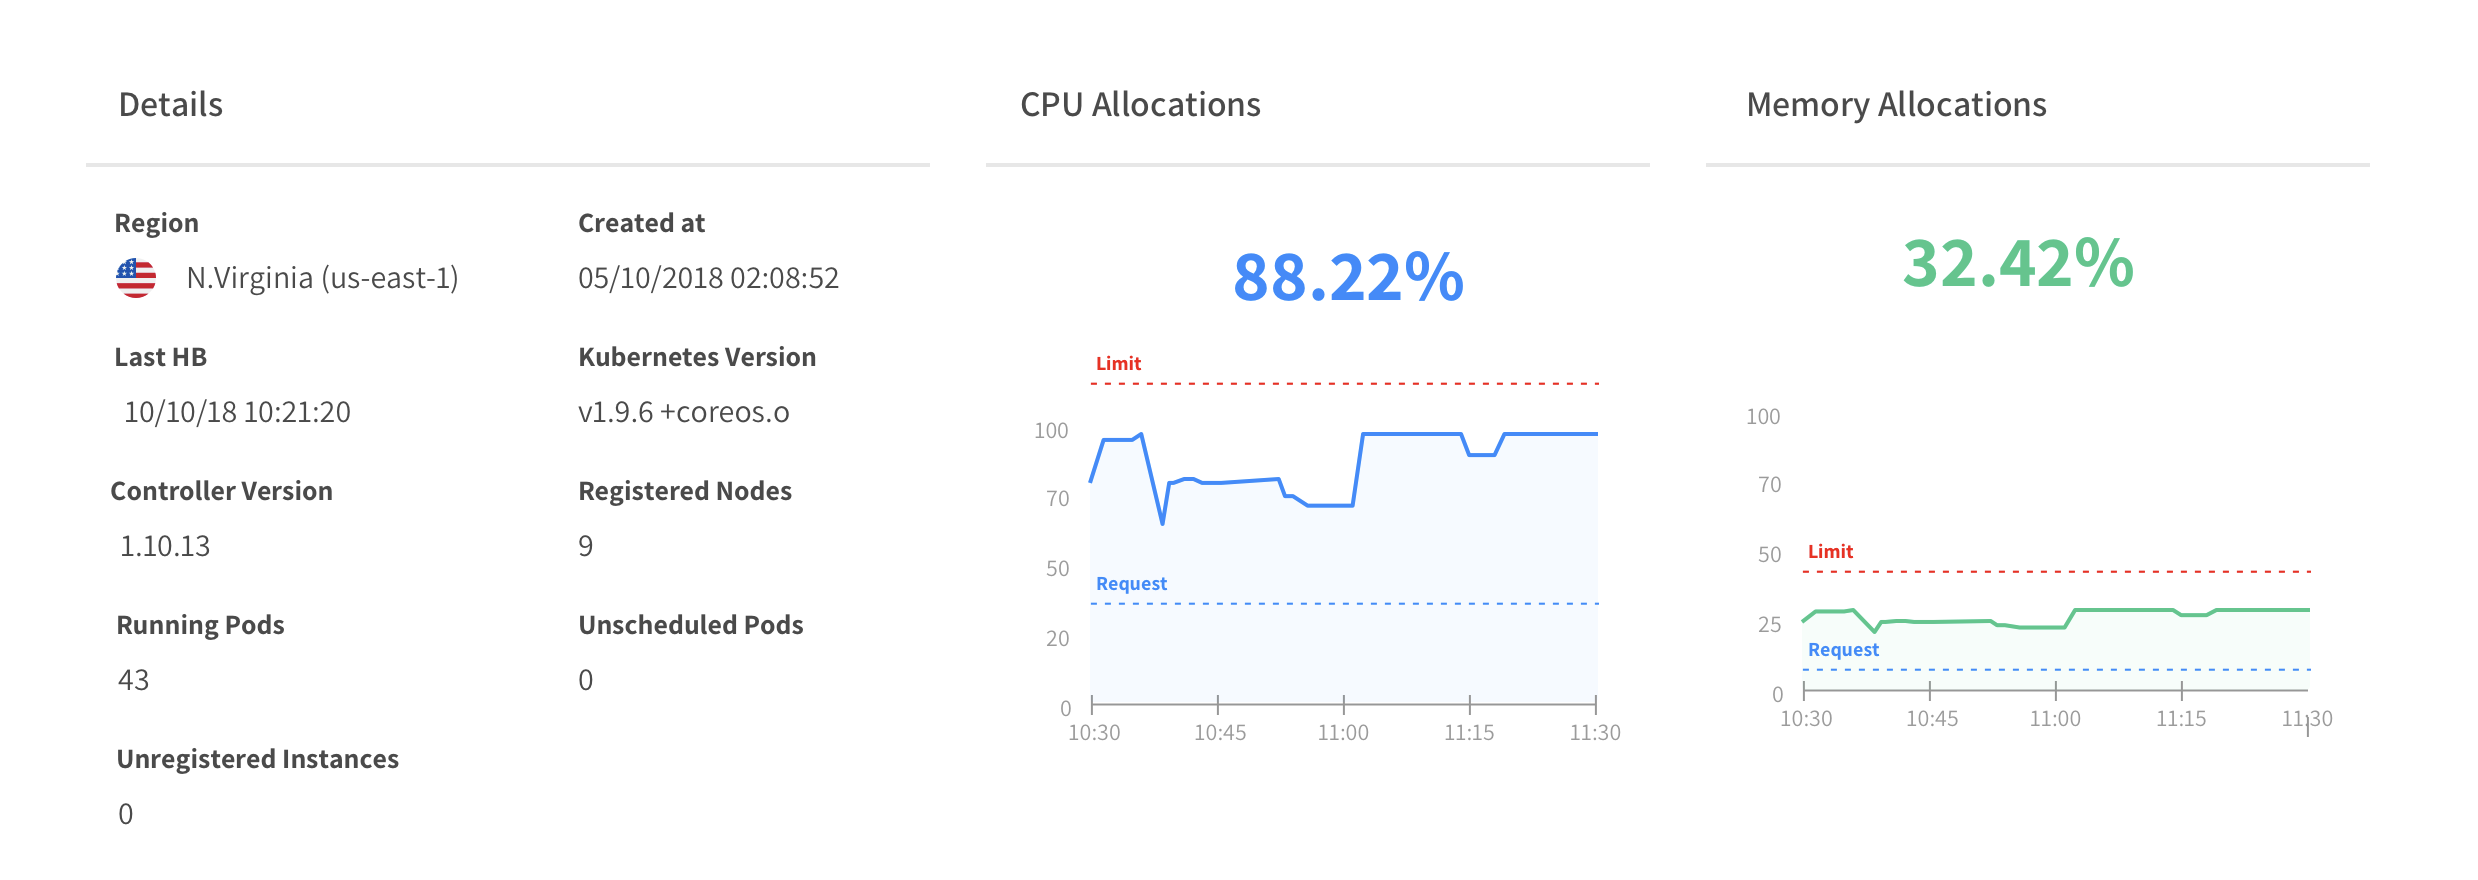Click the Request label in memory chart
Viewport: 2478px width, 880px height.
pos(1843,650)
